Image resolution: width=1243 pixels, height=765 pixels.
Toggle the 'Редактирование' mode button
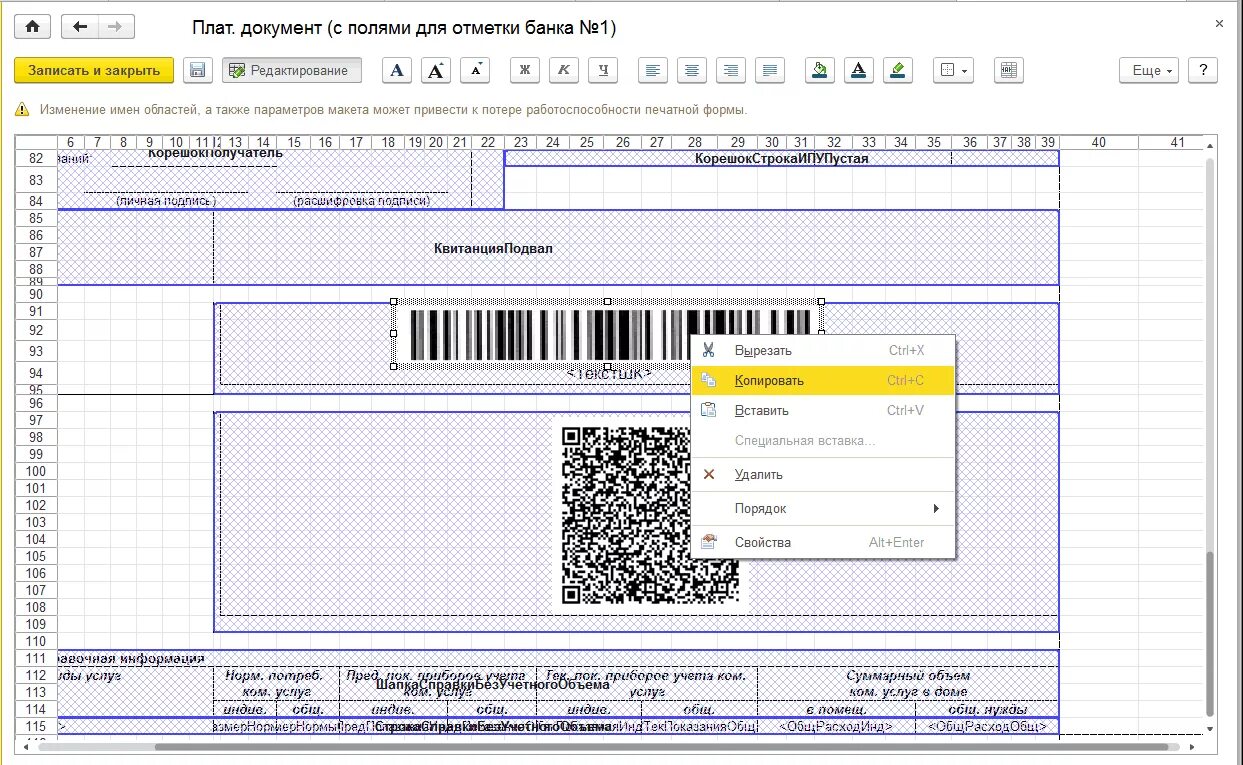pos(291,70)
